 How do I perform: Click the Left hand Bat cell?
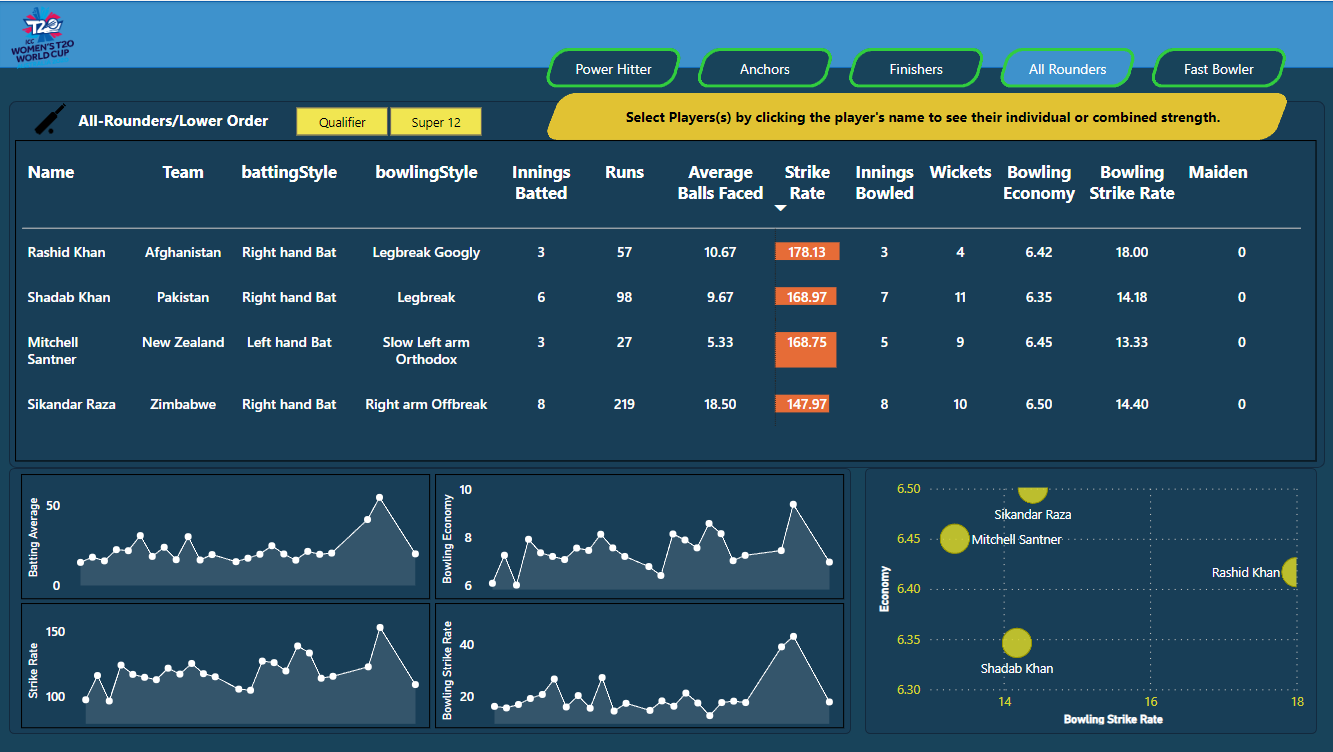point(289,342)
